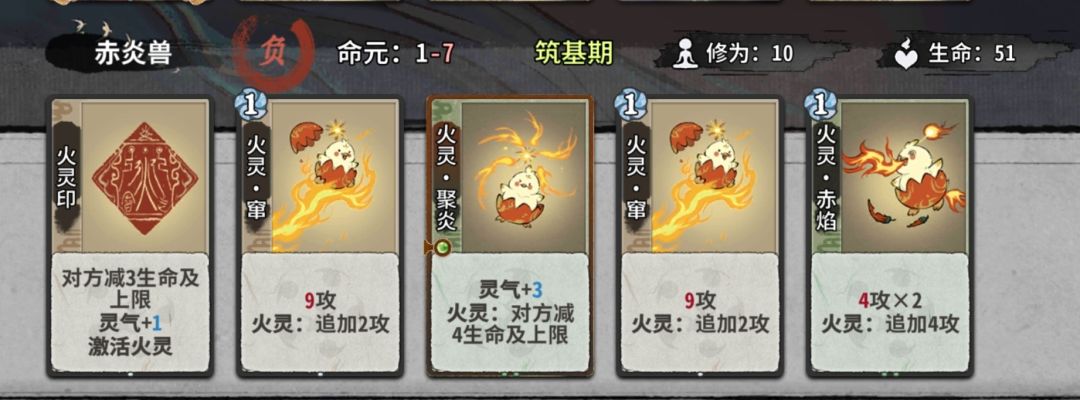Click the qi cost badge on second 火灵·窜 card
Image resolution: width=1080 pixels, height=400 pixels.
click(x=630, y=105)
